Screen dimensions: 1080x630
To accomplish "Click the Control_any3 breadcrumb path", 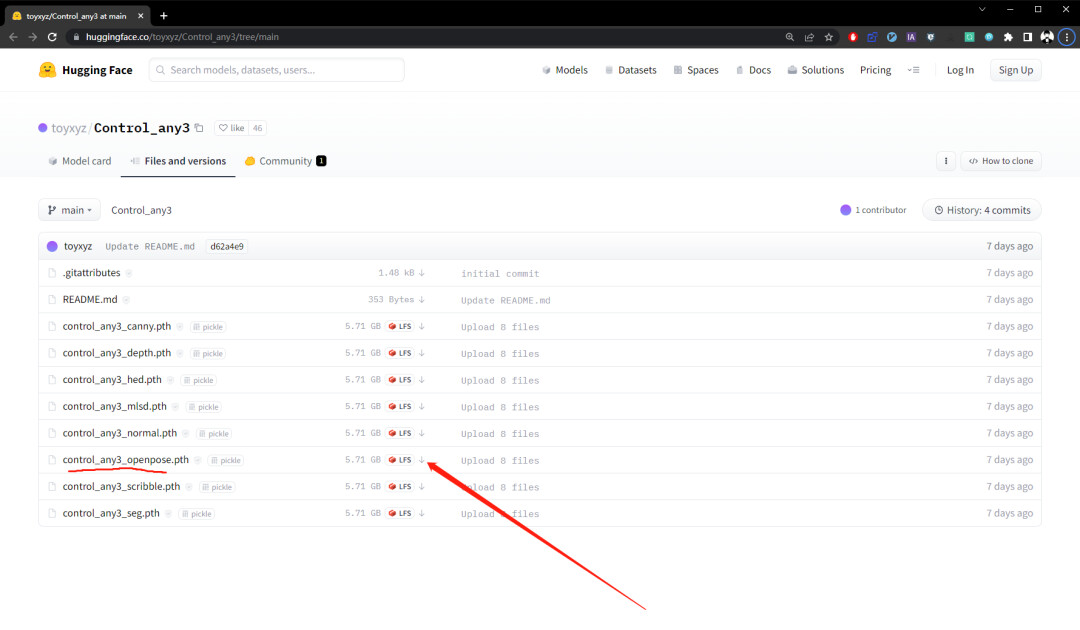I will click(x=141, y=210).
